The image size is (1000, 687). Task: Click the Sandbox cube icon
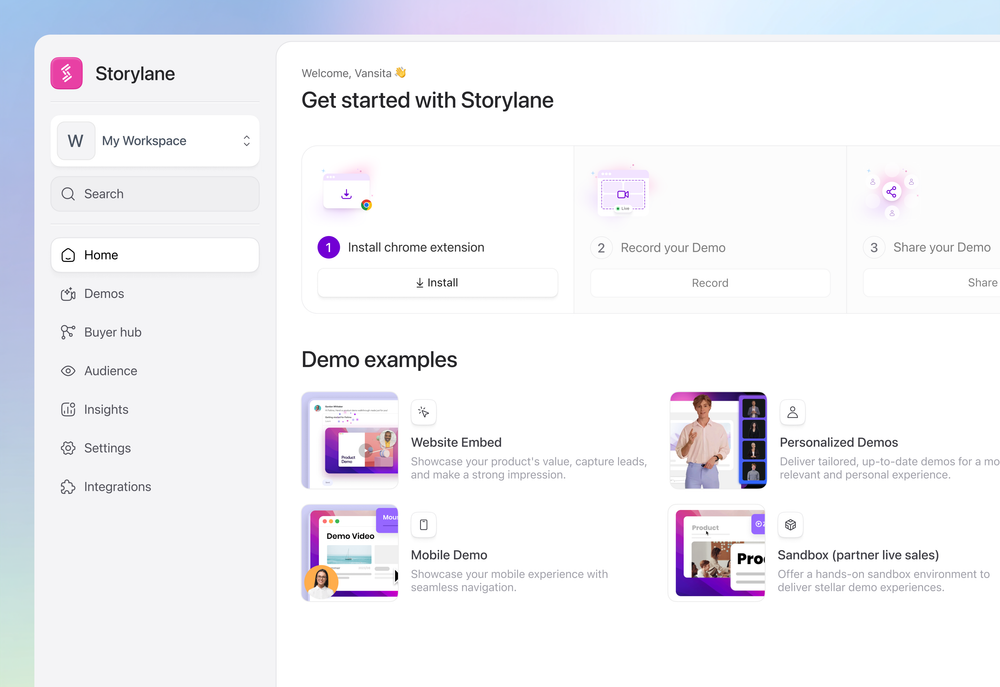(790, 525)
